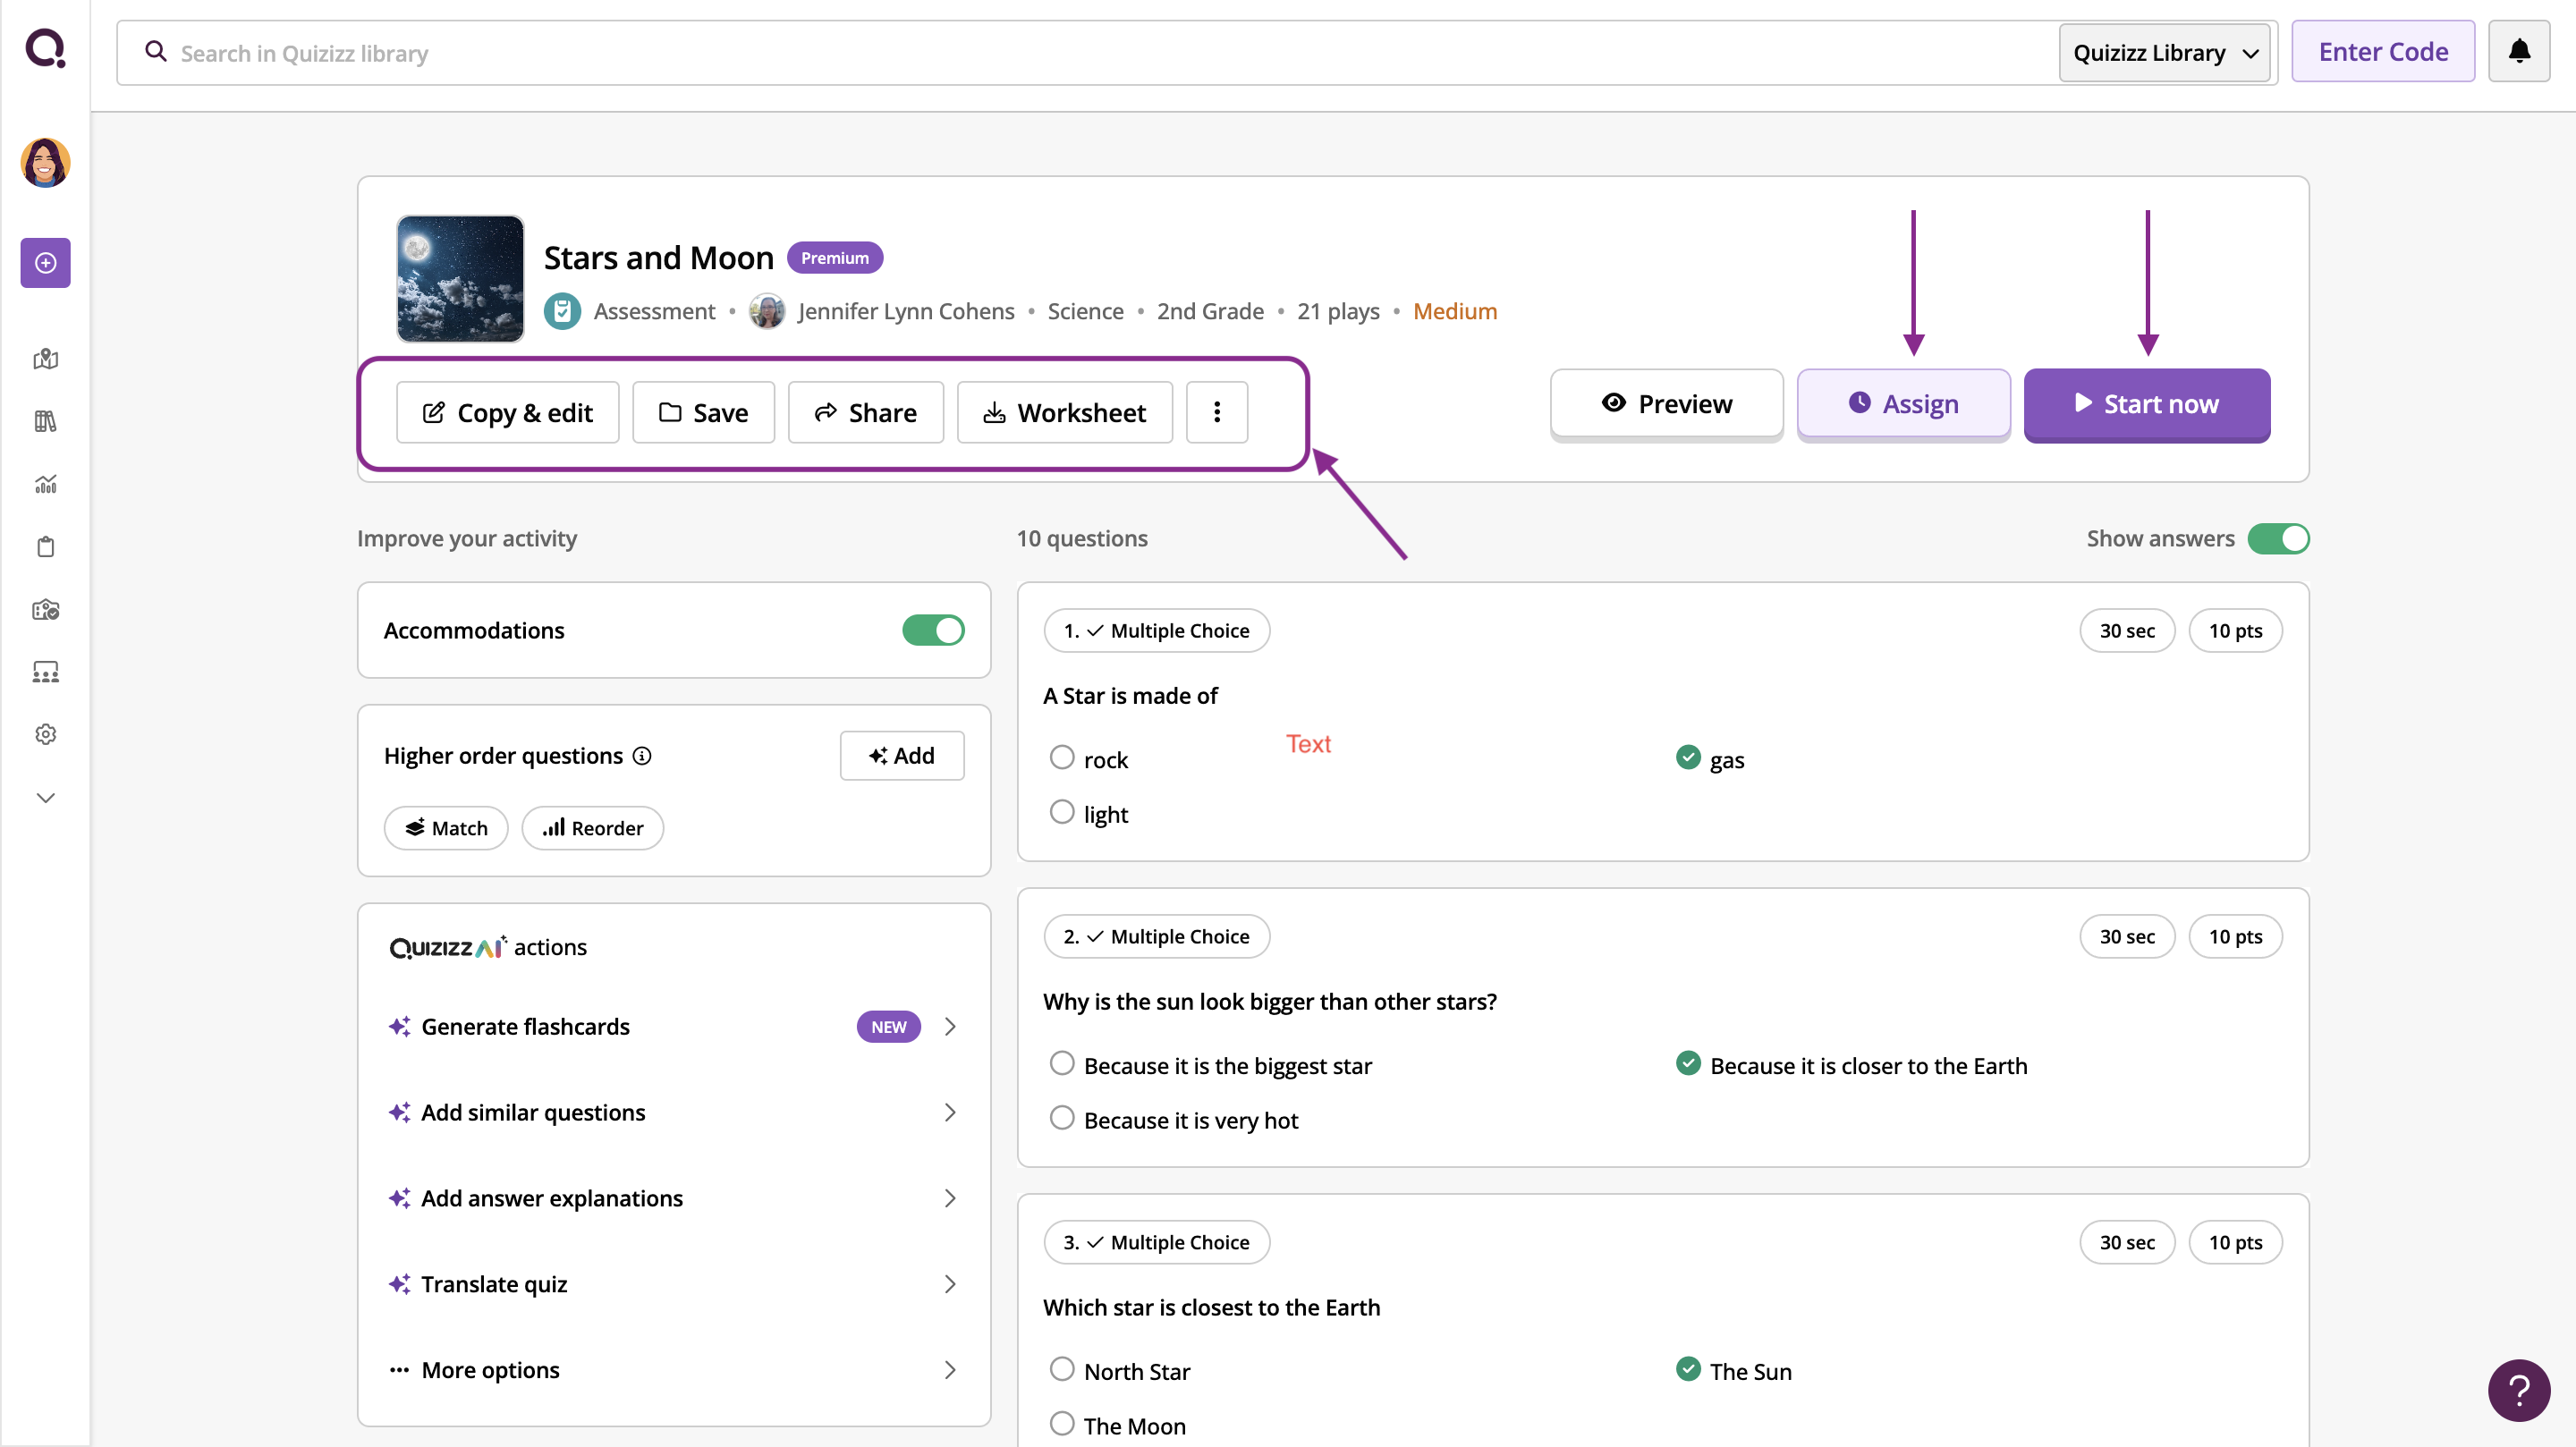Open question 3 Multiple Choice type pill
The width and height of the screenshot is (2576, 1447).
click(x=1157, y=1242)
